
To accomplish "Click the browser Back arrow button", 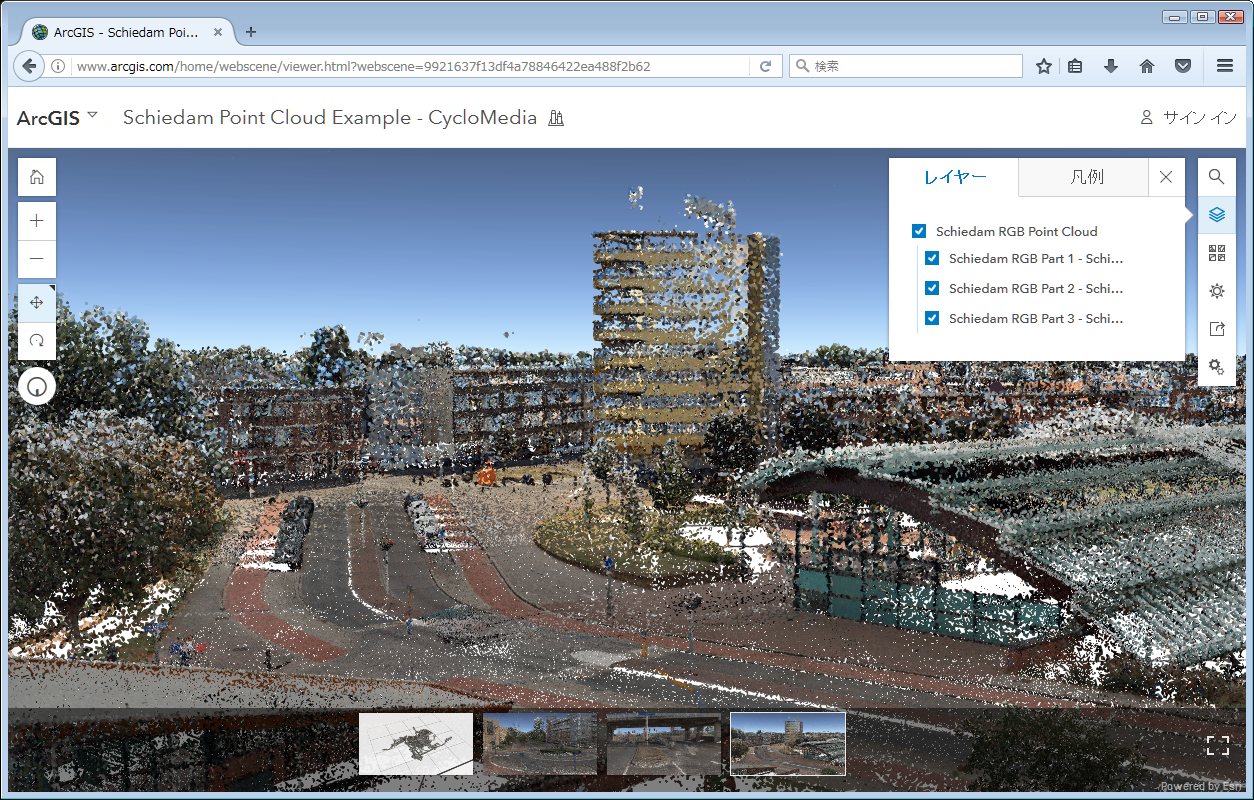I will 30,66.
